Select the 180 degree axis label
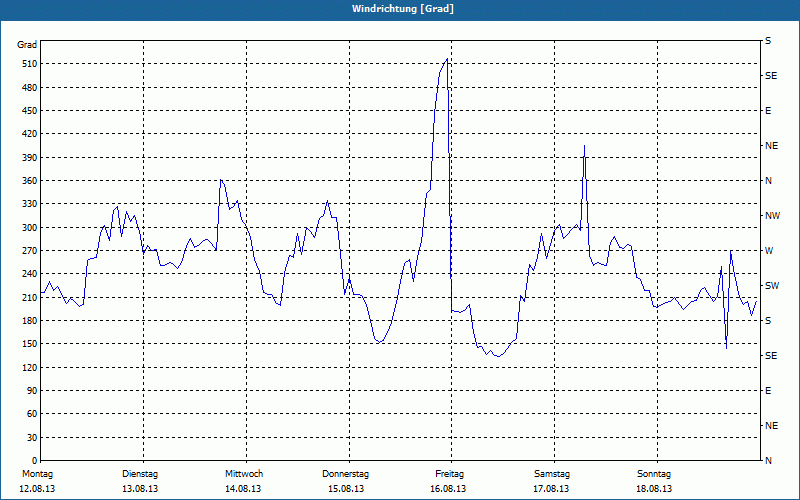800x500 pixels. point(30,321)
